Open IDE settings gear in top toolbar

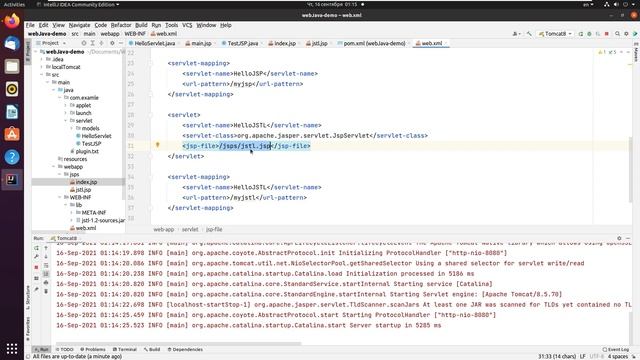[626, 34]
